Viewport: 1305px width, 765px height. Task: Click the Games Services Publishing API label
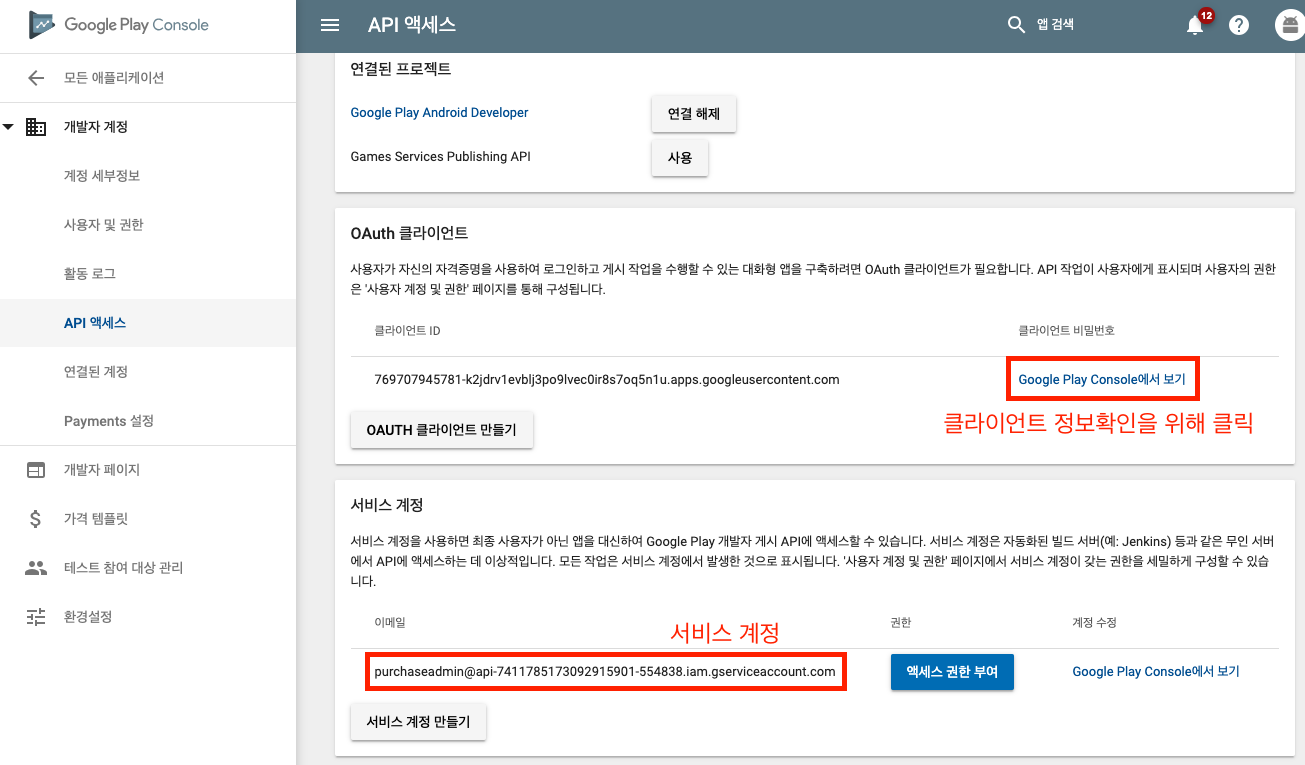click(x=440, y=157)
